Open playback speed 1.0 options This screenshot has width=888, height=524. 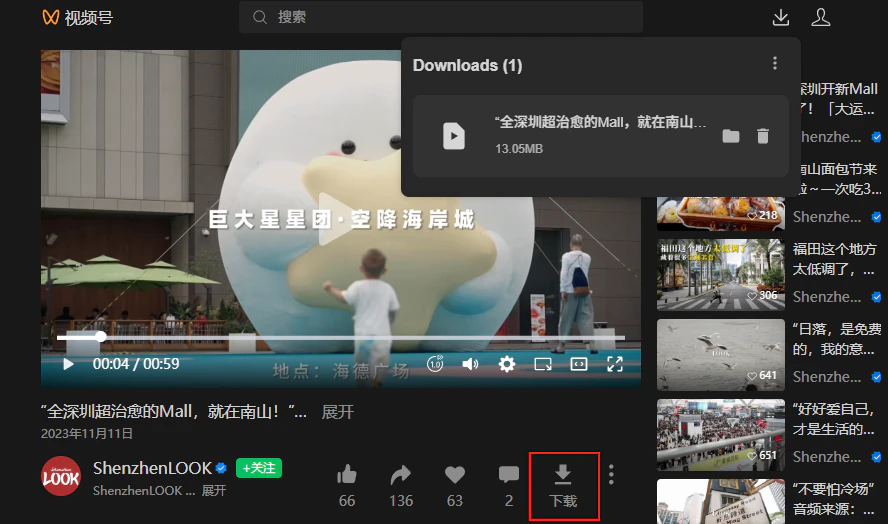point(435,364)
